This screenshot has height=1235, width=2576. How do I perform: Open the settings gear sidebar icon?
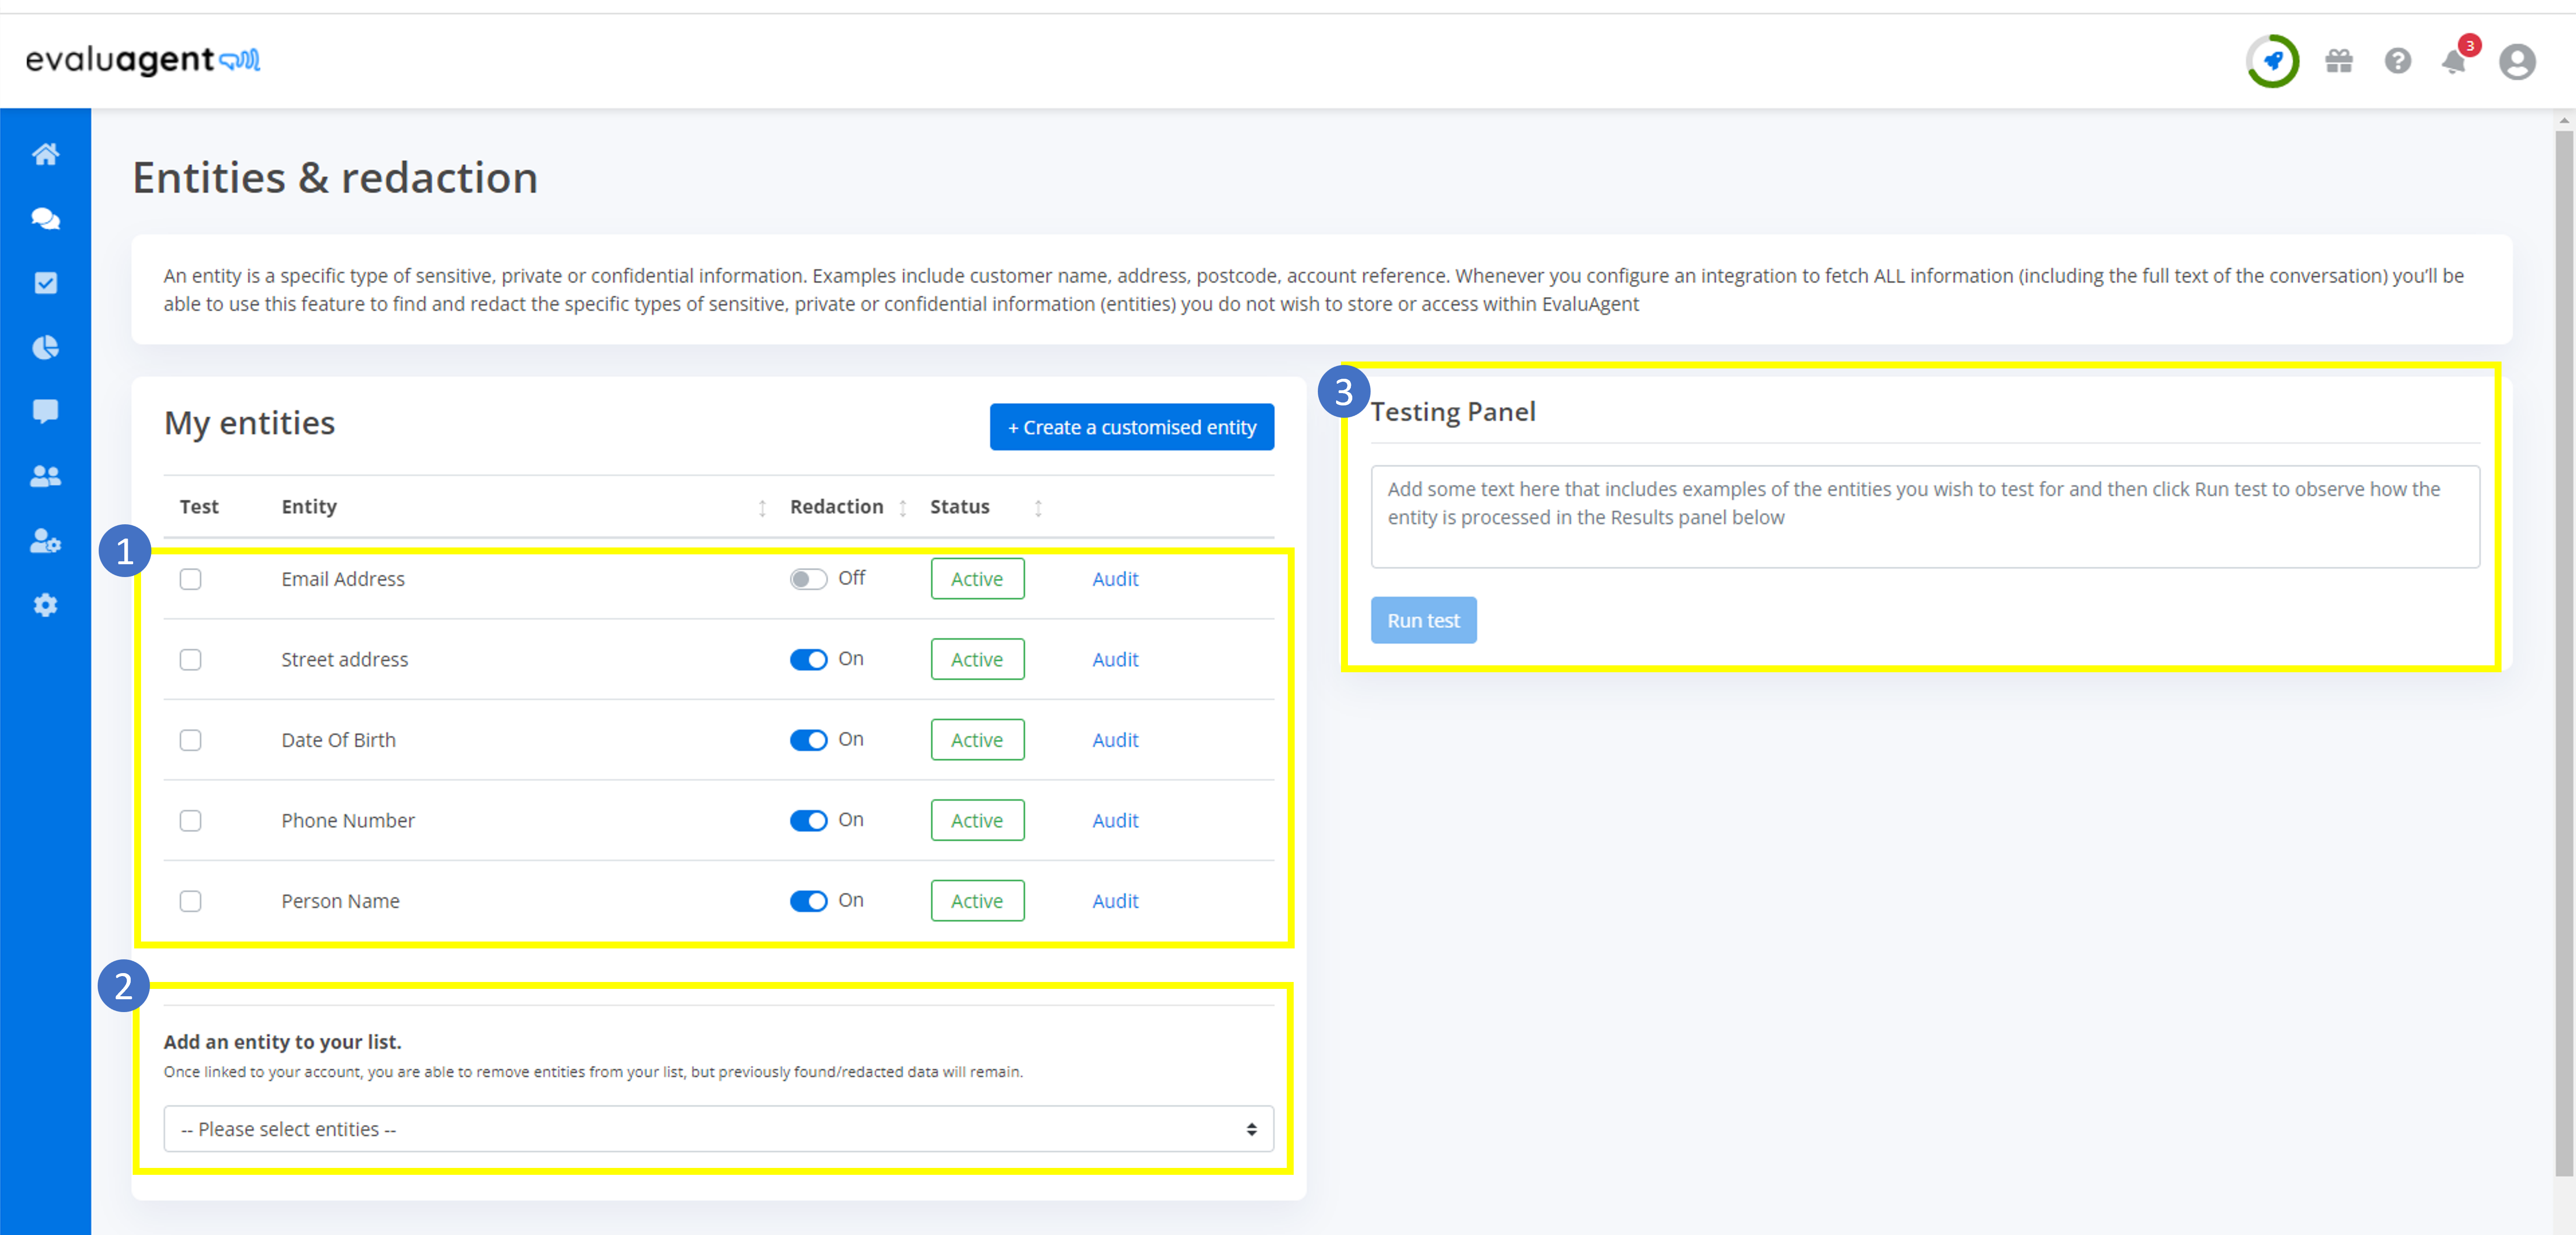[x=45, y=605]
